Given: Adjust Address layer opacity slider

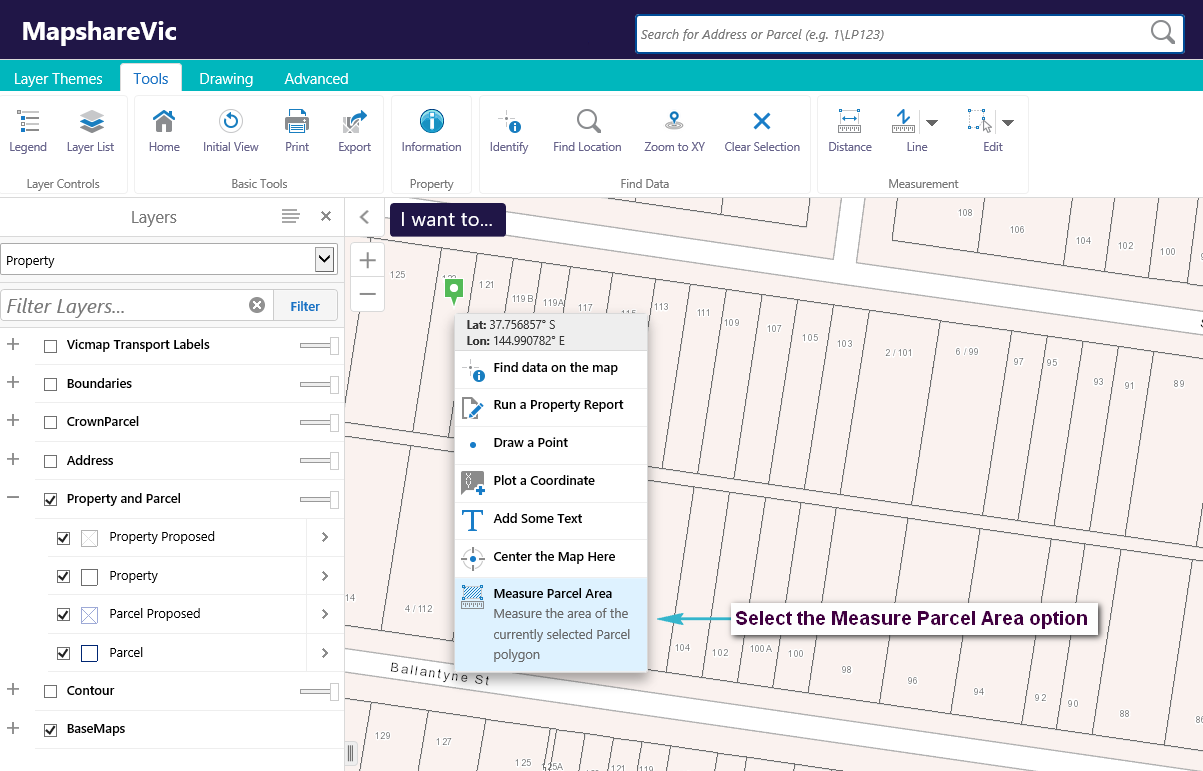Looking at the screenshot, I should coord(320,461).
